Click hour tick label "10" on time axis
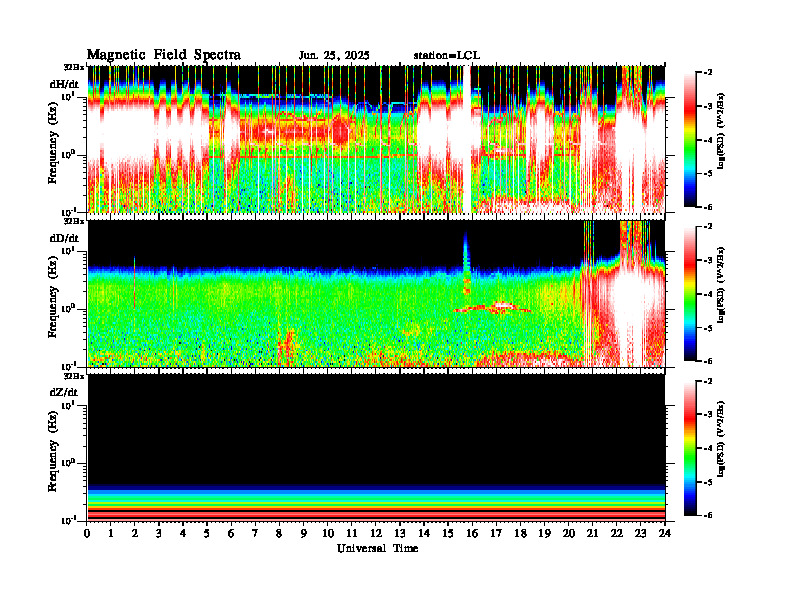 [x=328, y=533]
